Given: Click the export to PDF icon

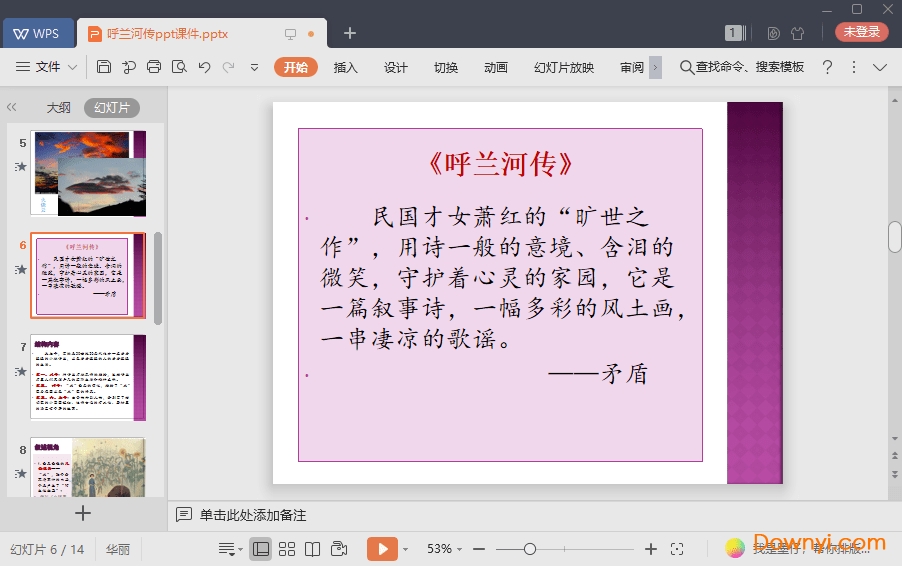Looking at the screenshot, I should click(129, 67).
